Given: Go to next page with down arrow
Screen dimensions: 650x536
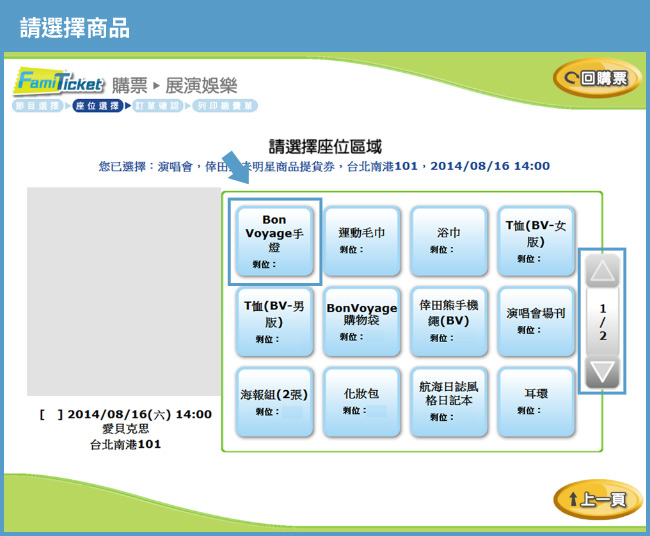Looking at the screenshot, I should click(x=602, y=372).
